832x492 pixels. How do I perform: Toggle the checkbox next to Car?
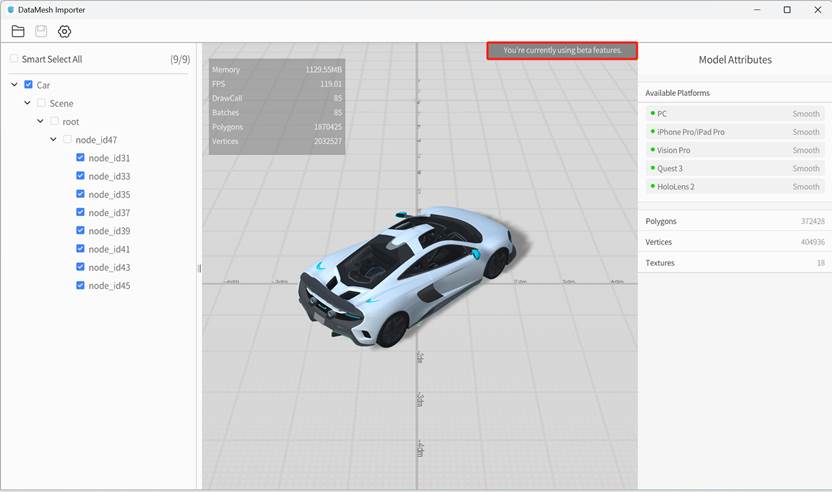pyautogui.click(x=29, y=85)
